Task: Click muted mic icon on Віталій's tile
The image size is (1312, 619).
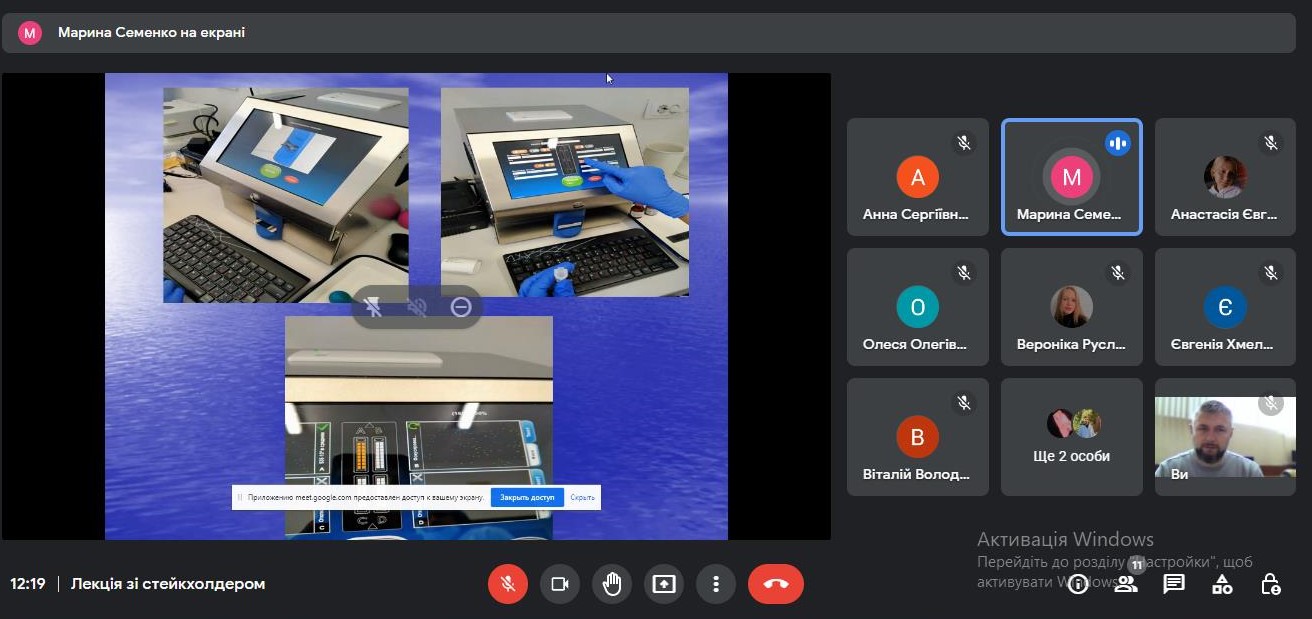Action: click(x=964, y=402)
